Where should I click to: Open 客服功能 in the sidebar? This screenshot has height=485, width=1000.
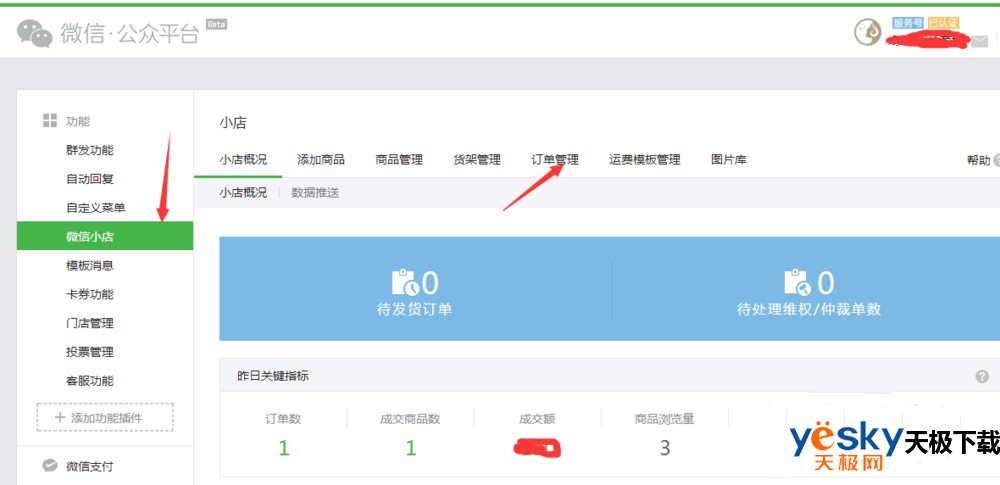tap(90, 381)
